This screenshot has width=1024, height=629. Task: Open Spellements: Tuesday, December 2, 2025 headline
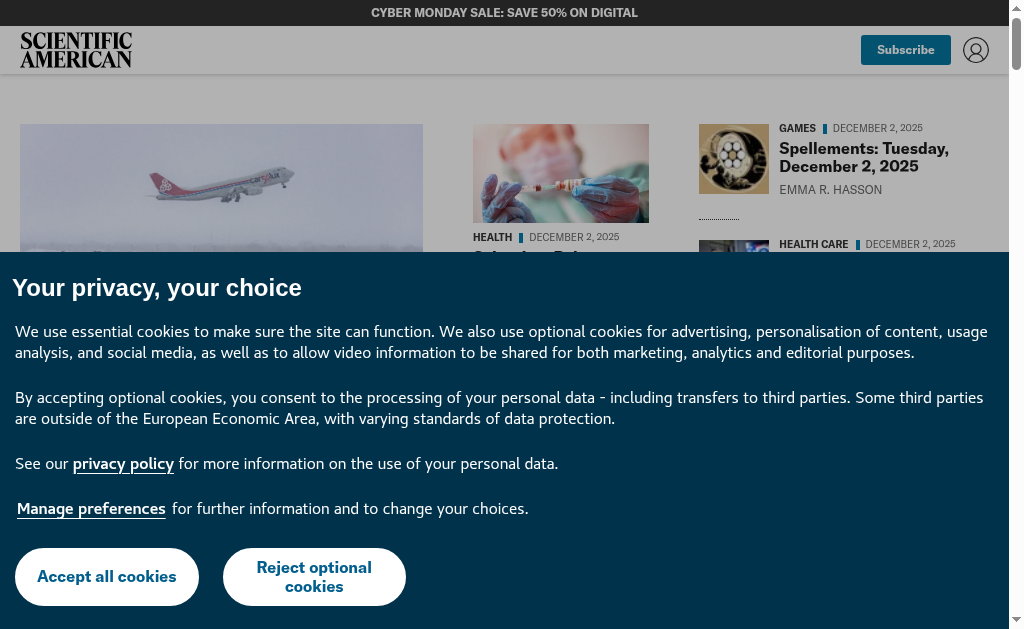(863, 157)
